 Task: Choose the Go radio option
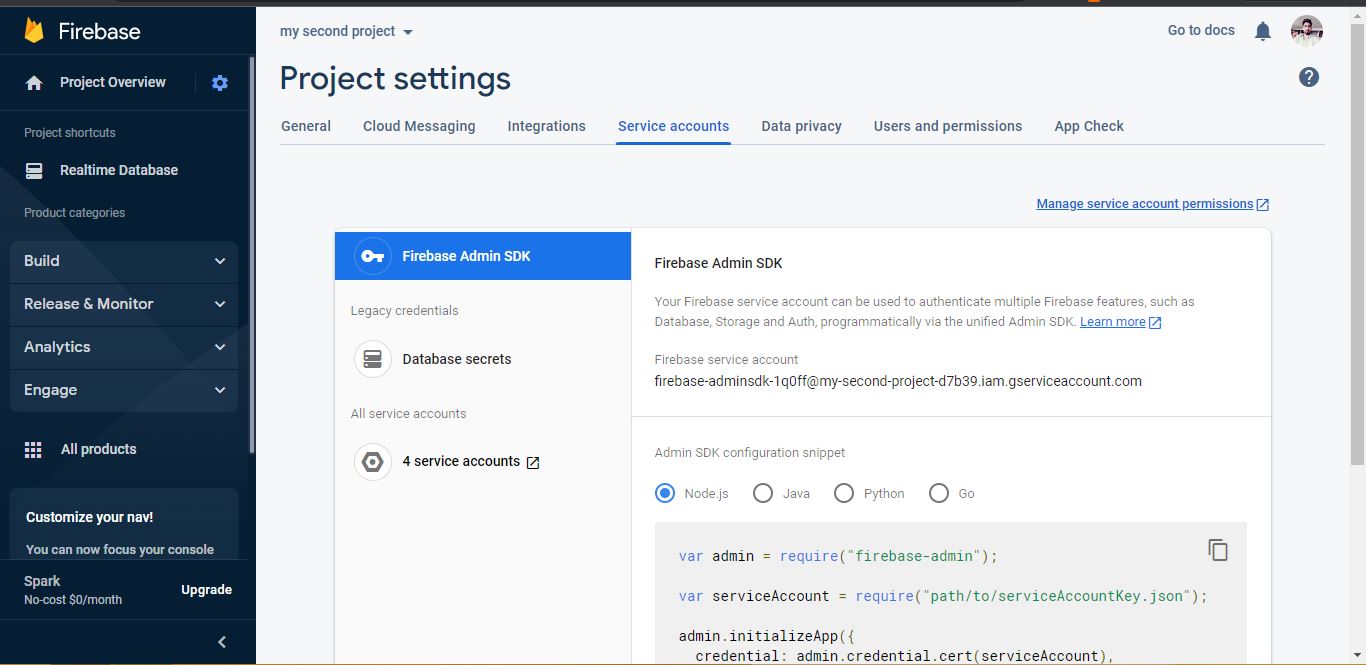[939, 493]
